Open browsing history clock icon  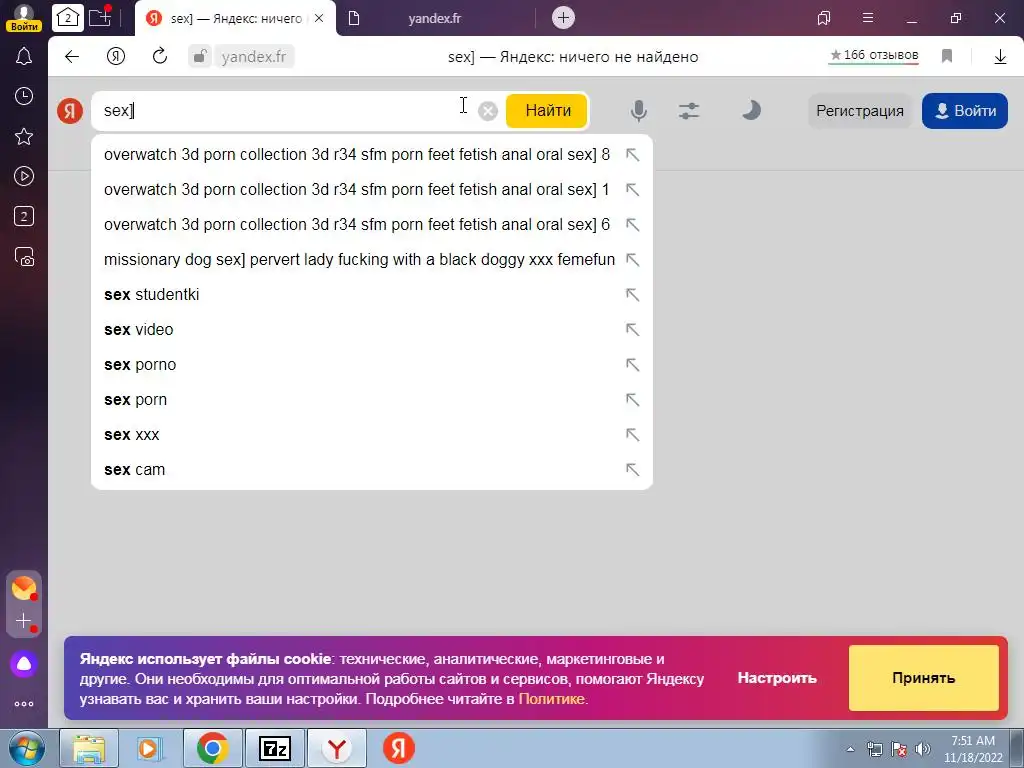(24, 96)
